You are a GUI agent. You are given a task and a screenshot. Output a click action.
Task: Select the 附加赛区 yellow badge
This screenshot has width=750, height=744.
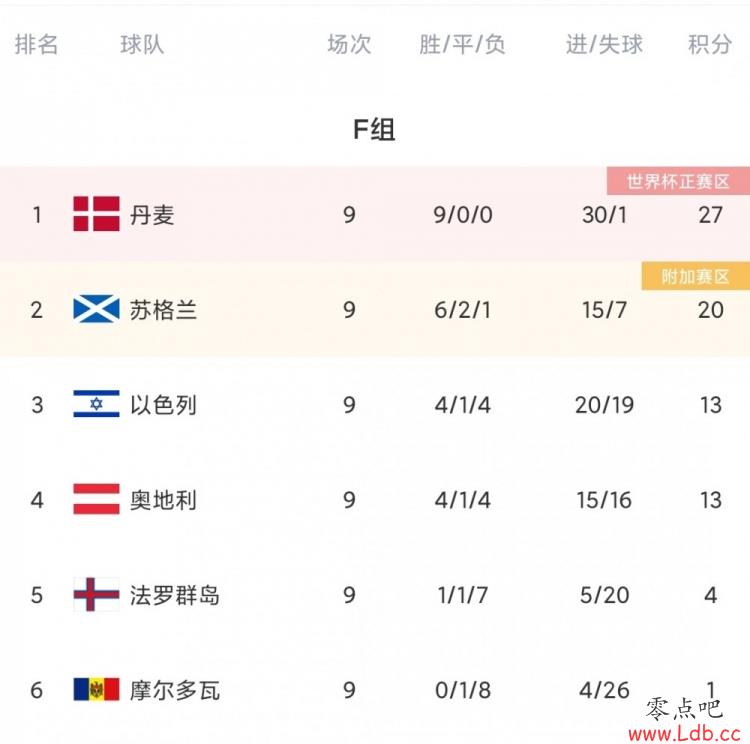(695, 276)
